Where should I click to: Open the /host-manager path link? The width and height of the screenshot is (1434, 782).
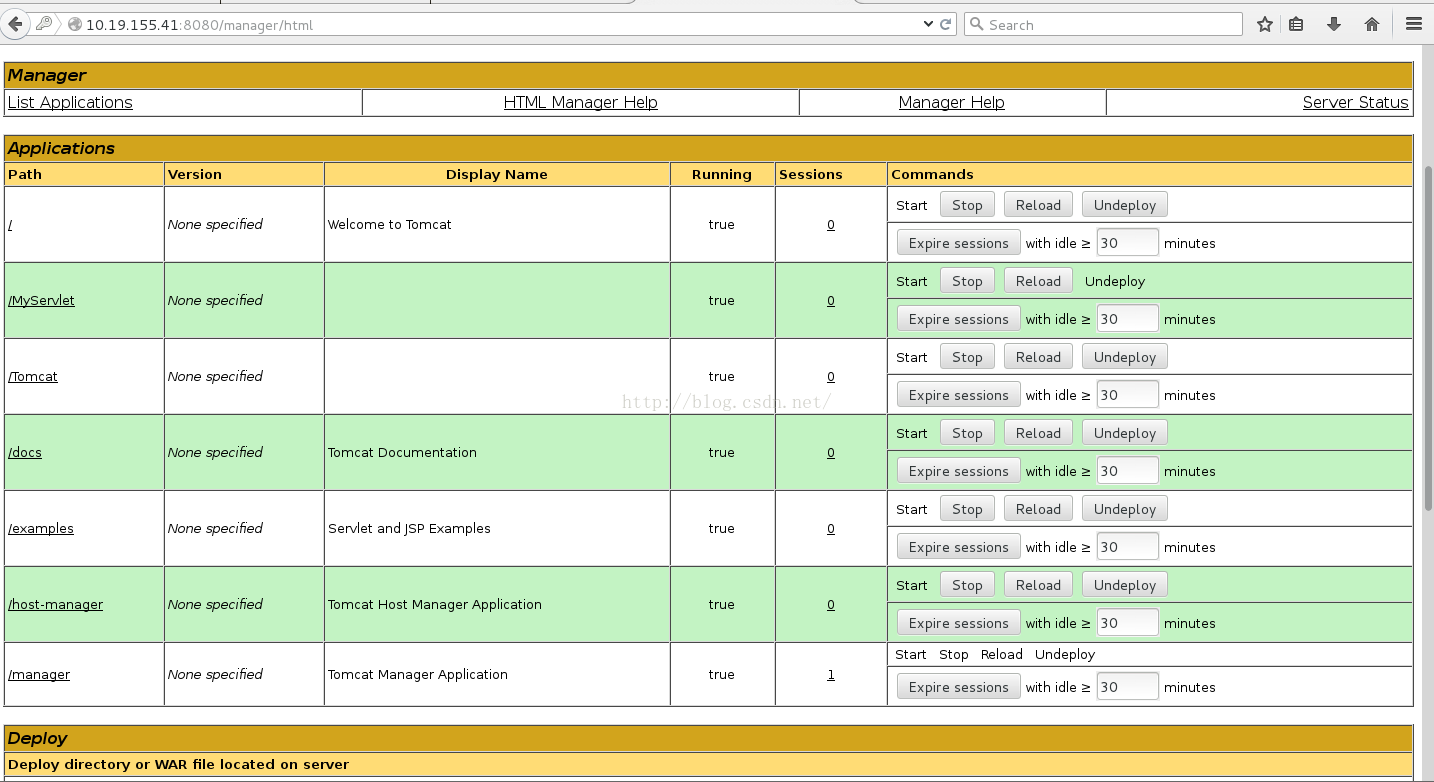pyautogui.click(x=55, y=605)
